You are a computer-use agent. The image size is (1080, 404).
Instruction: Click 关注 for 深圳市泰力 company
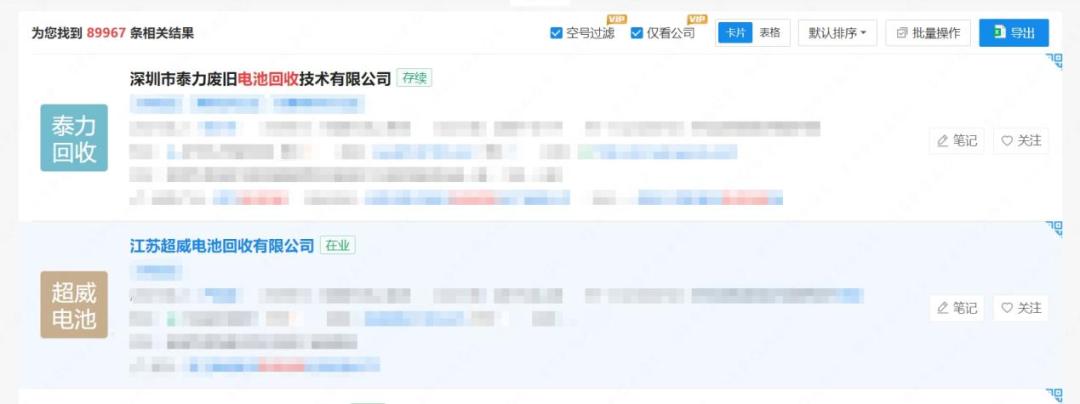click(x=1021, y=141)
